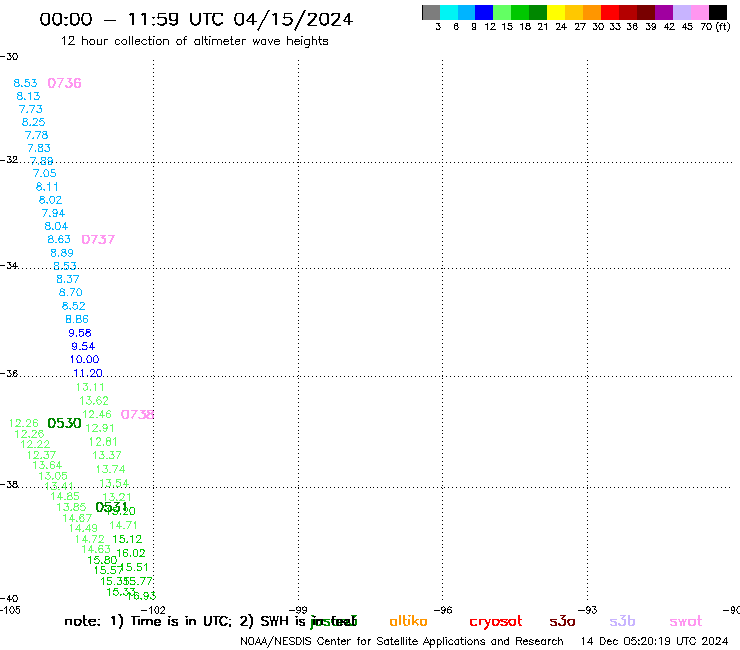Click the green time marker 0530
Viewport: 740px width, 650px height.
point(64,423)
